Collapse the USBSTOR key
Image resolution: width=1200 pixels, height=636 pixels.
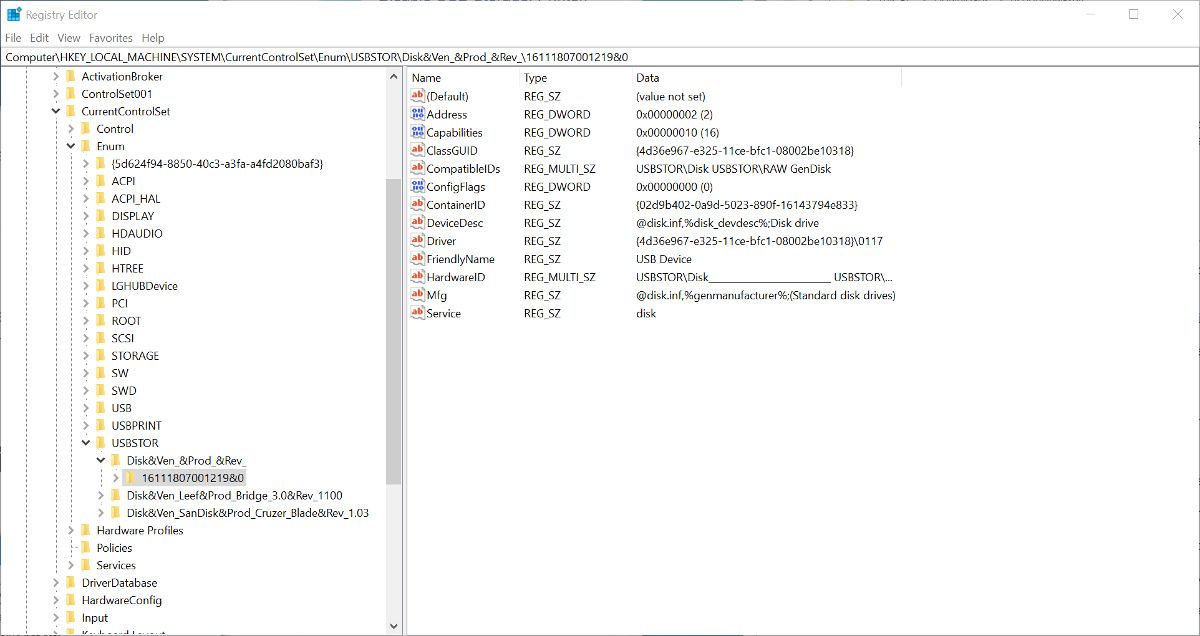(x=86, y=443)
